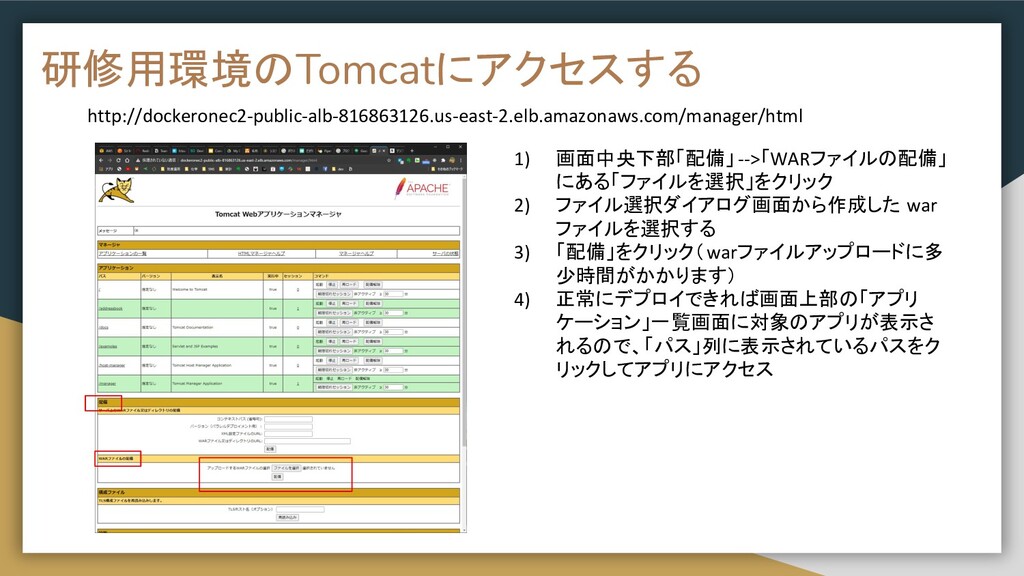
Task: Click the バージョン parallel deployment input field
Action: tap(289, 426)
